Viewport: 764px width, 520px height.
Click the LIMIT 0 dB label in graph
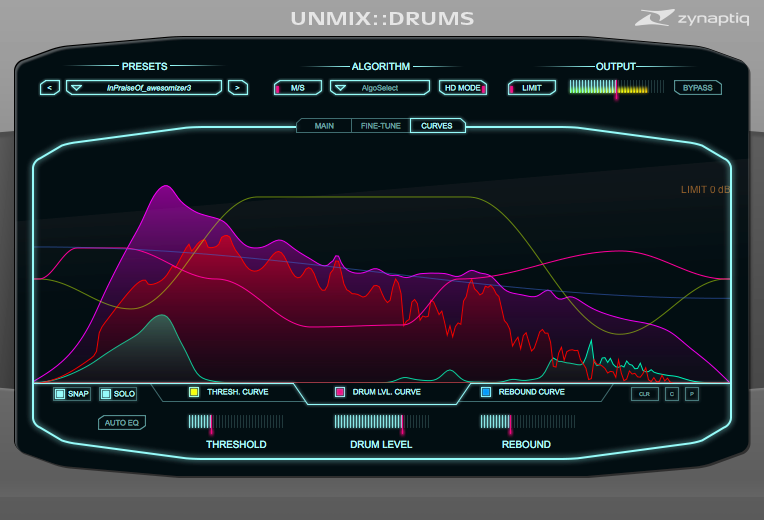(x=705, y=190)
